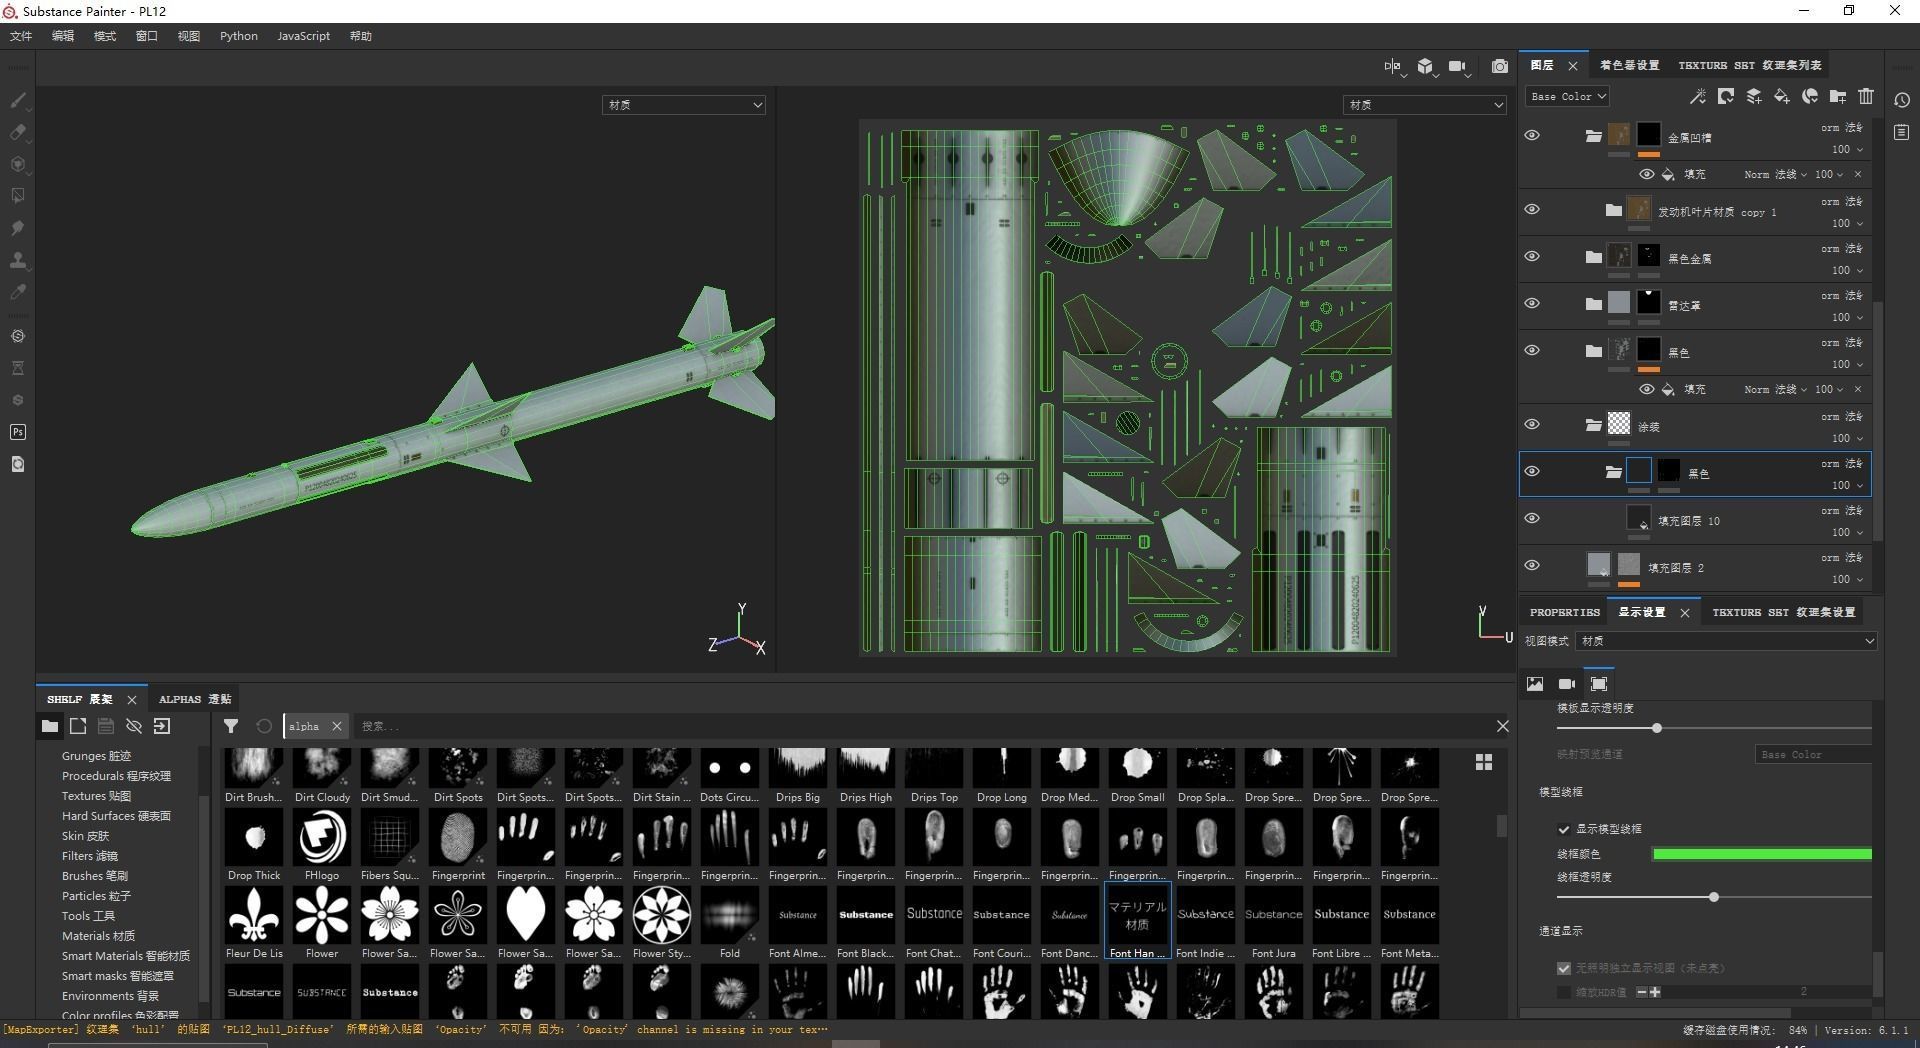Select the Smudge tool in left toolbar

pos(18,228)
